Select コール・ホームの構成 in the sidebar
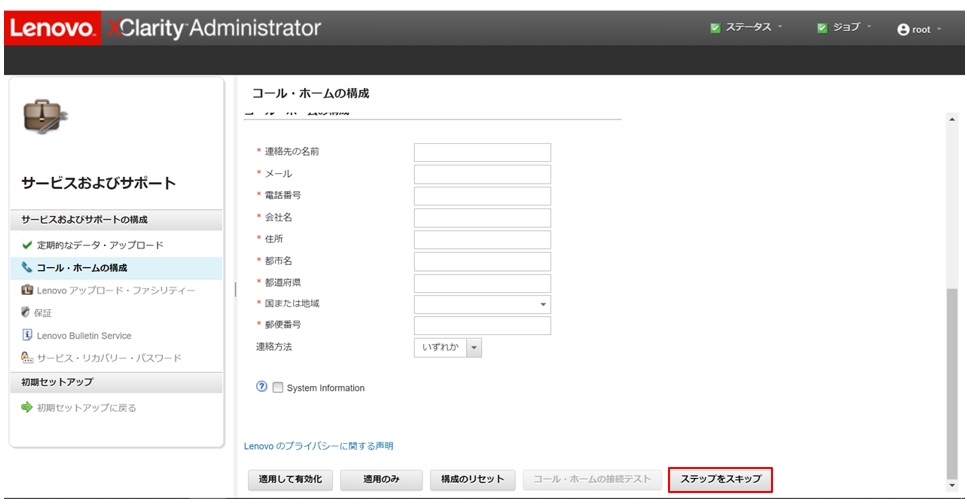Viewport: 967px width, 504px height. [82, 268]
